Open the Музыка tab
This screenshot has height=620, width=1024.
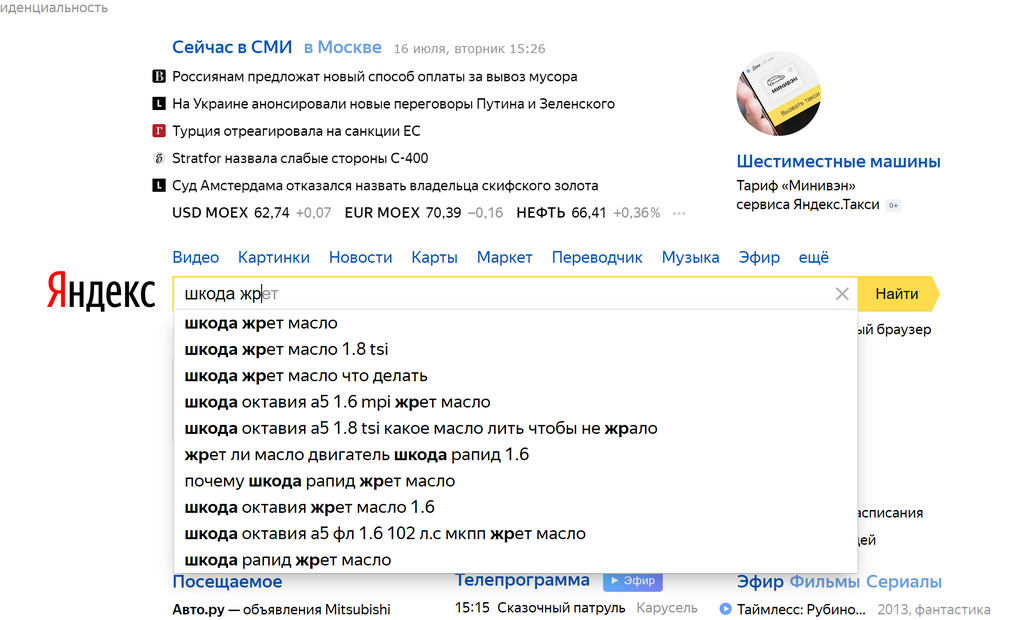(x=690, y=257)
